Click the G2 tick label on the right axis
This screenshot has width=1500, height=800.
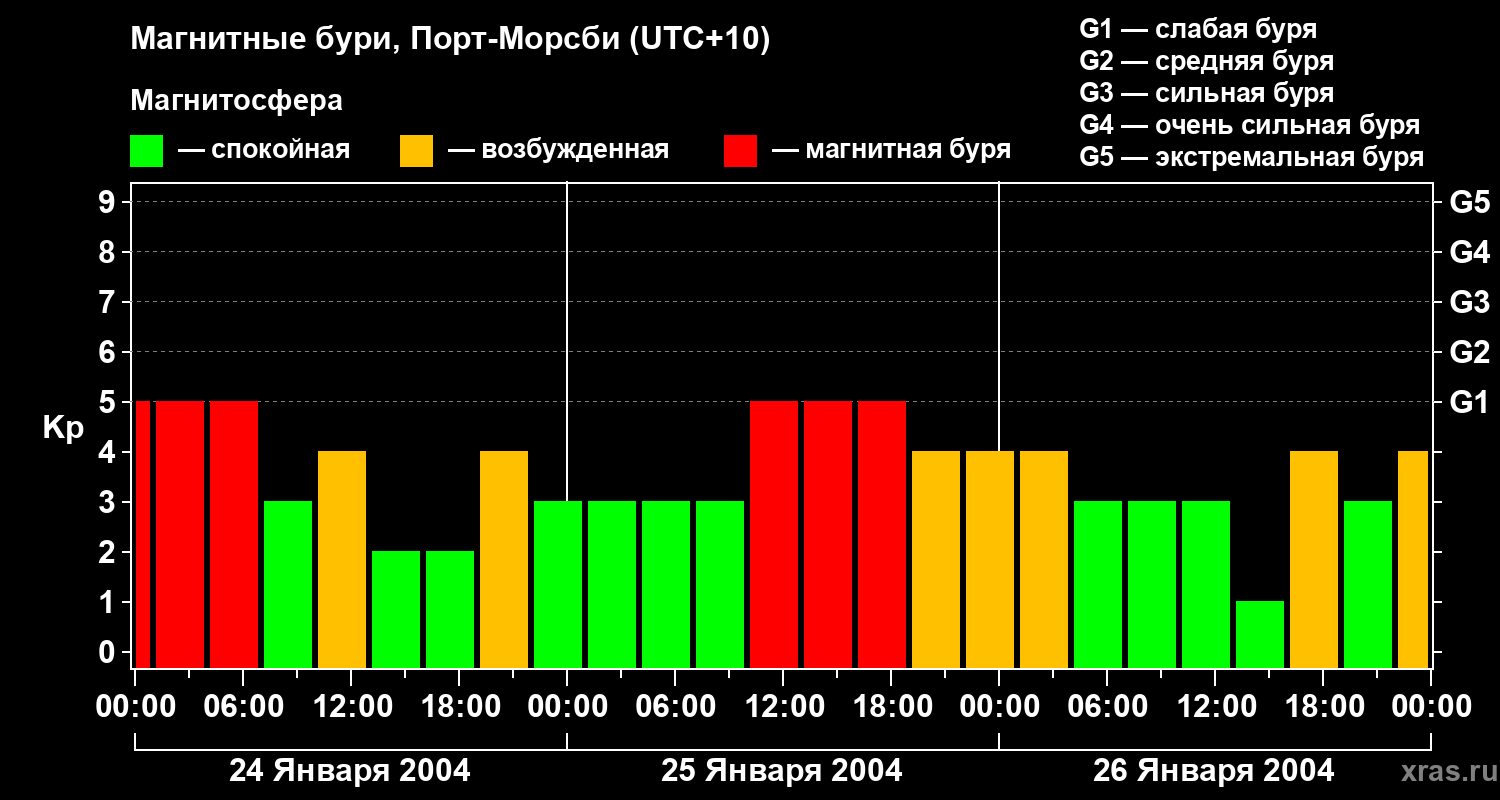click(1469, 352)
